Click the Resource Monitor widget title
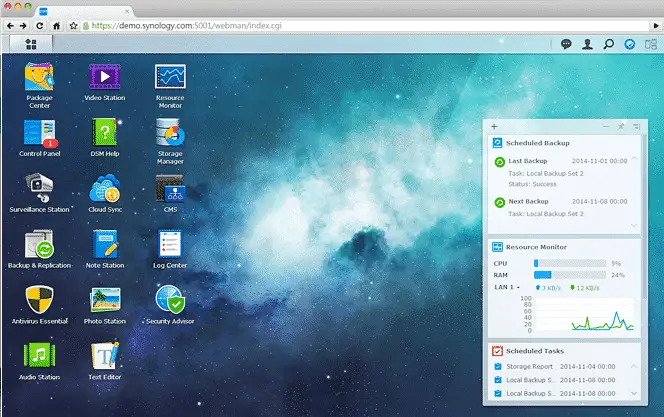The width and height of the screenshot is (664, 417). pyautogui.click(x=536, y=247)
